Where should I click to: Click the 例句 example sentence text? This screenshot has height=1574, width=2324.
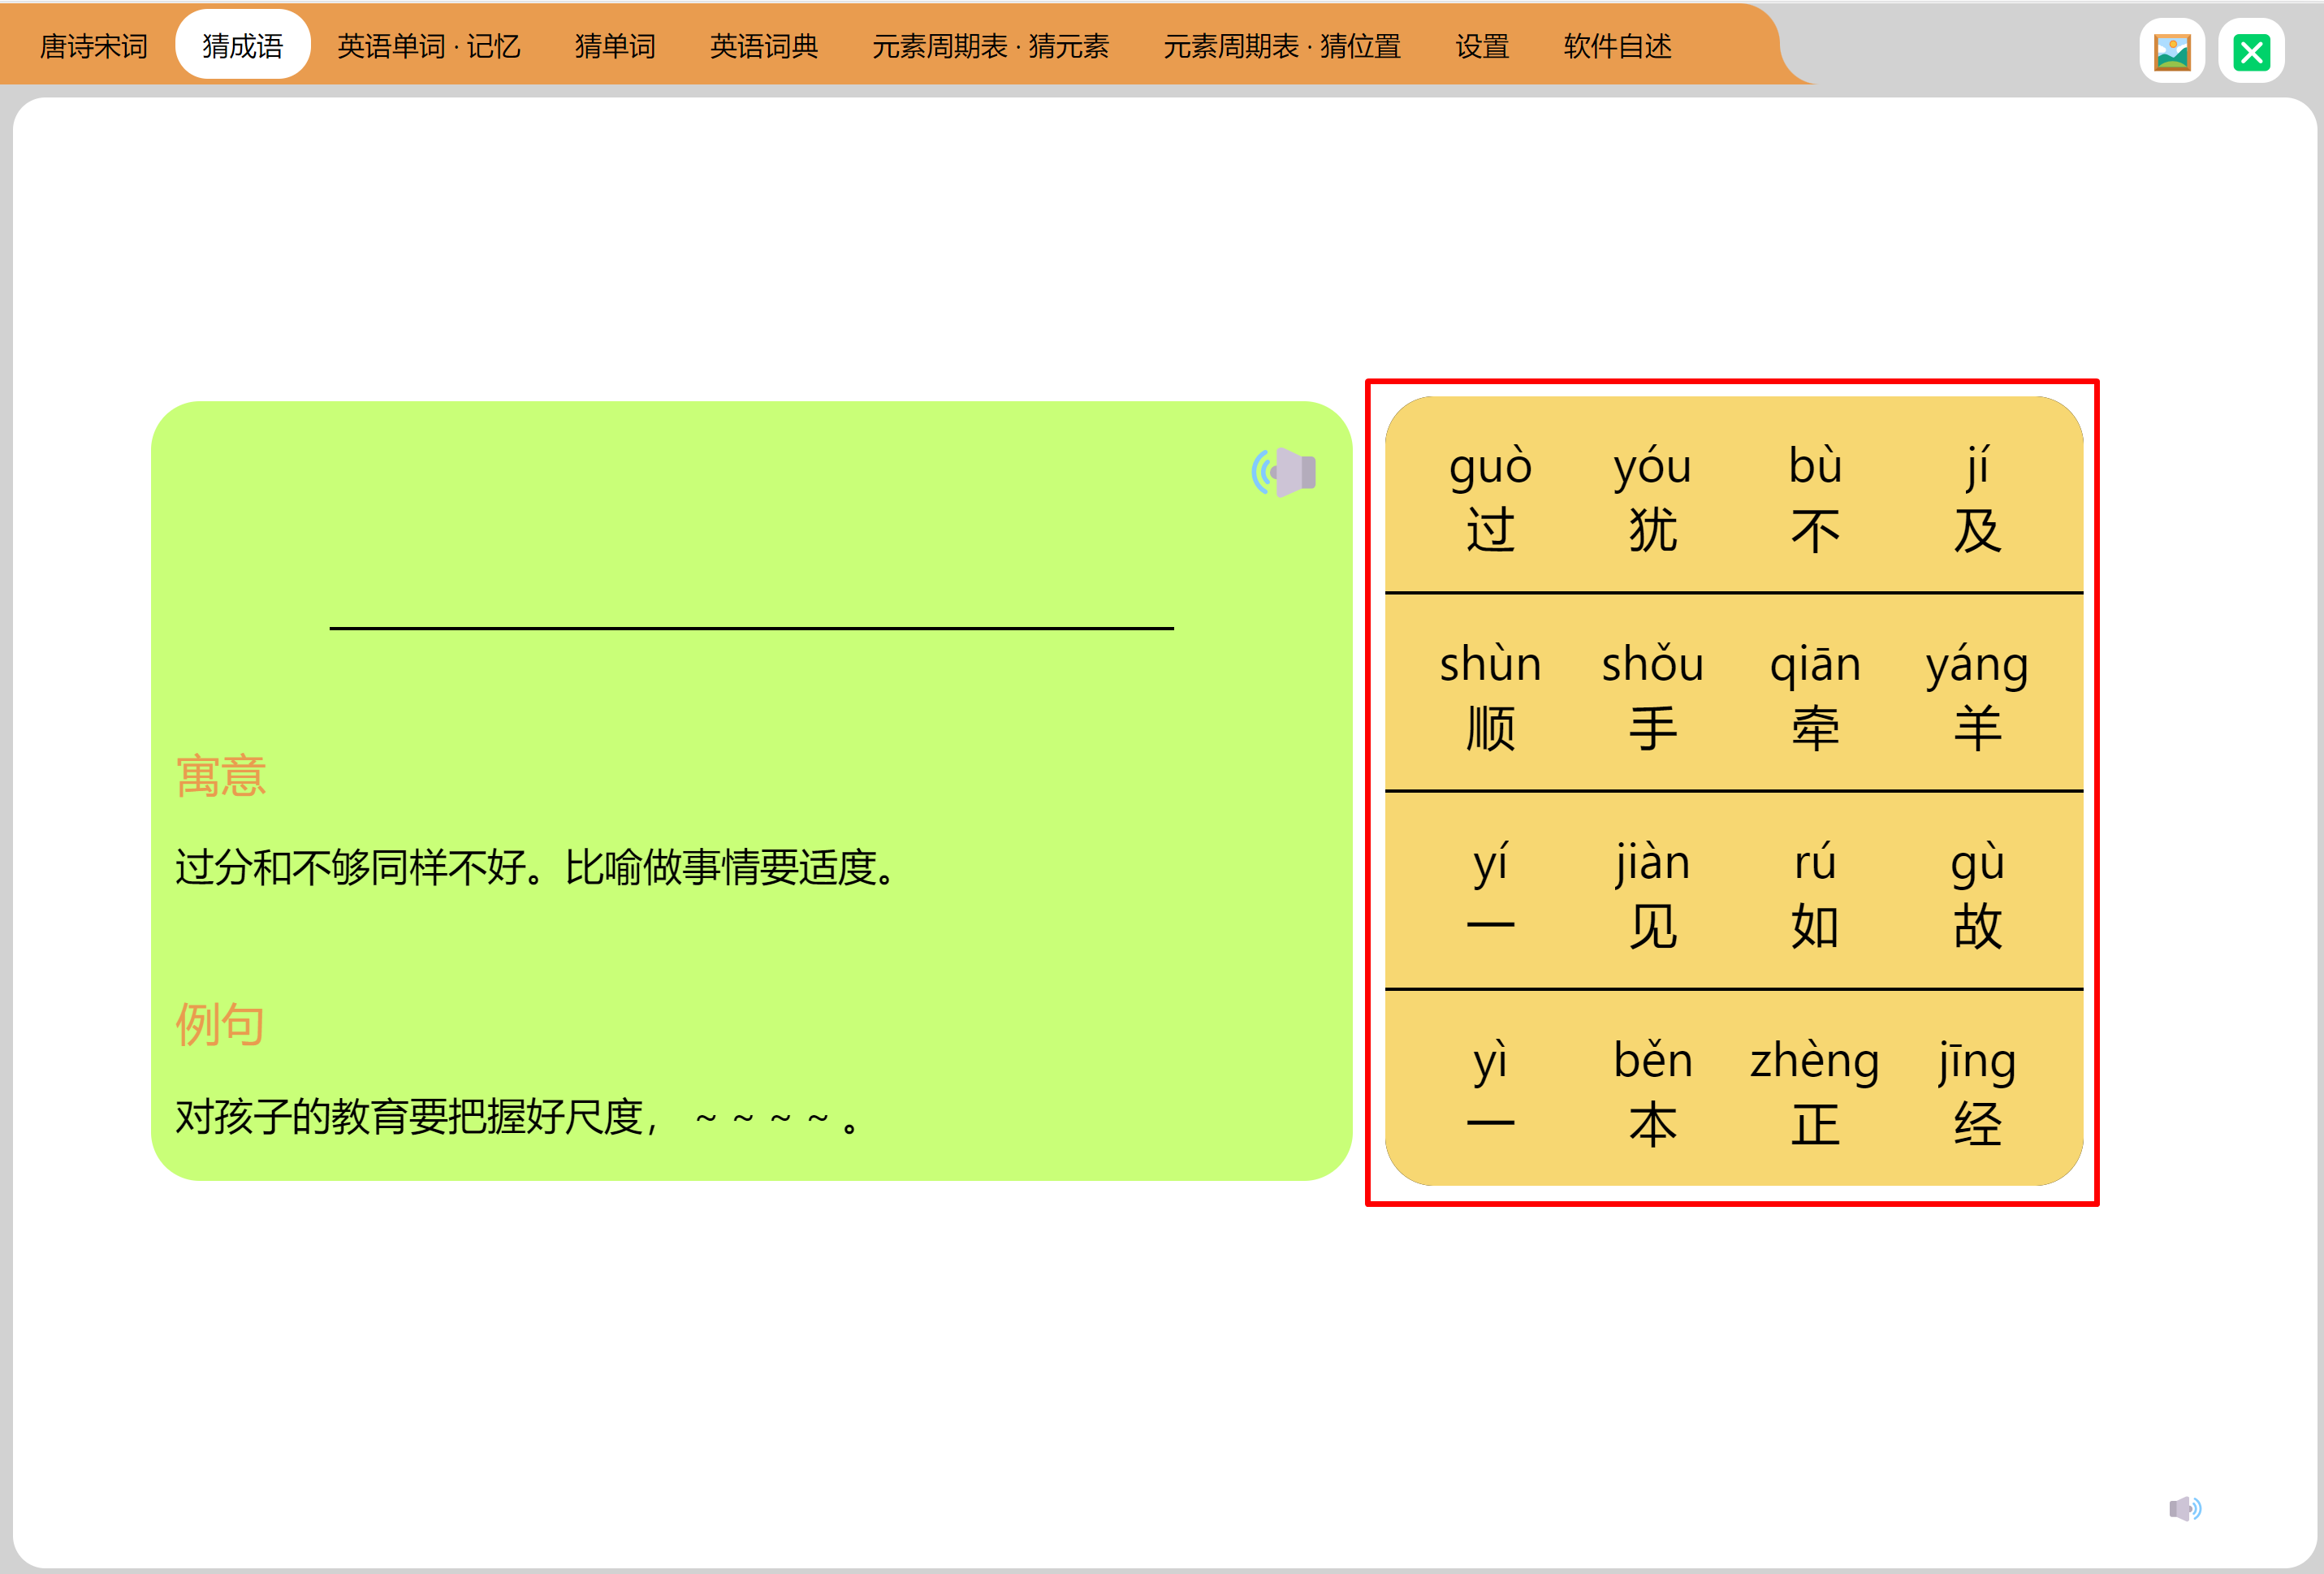(517, 1117)
